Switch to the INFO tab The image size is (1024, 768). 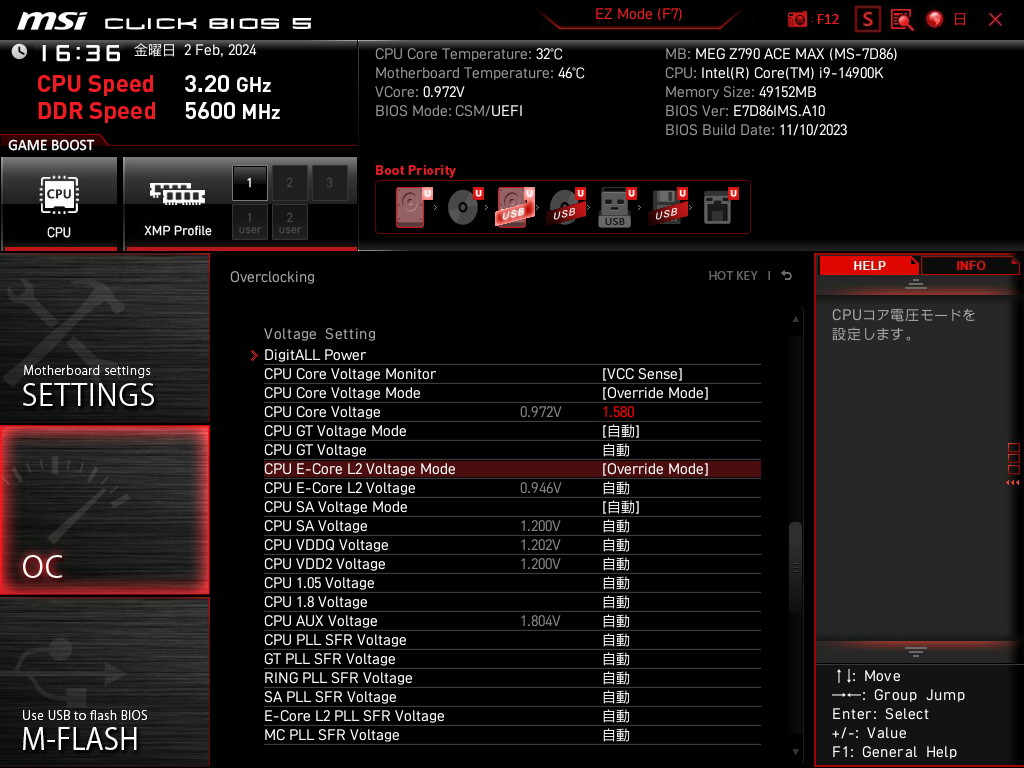[x=970, y=265]
